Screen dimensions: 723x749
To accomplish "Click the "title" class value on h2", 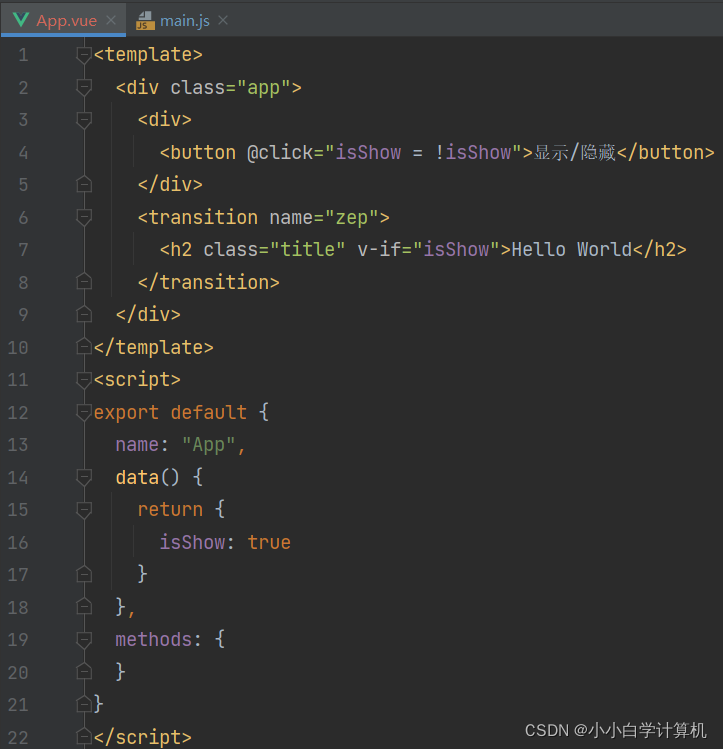I will coord(308,249).
